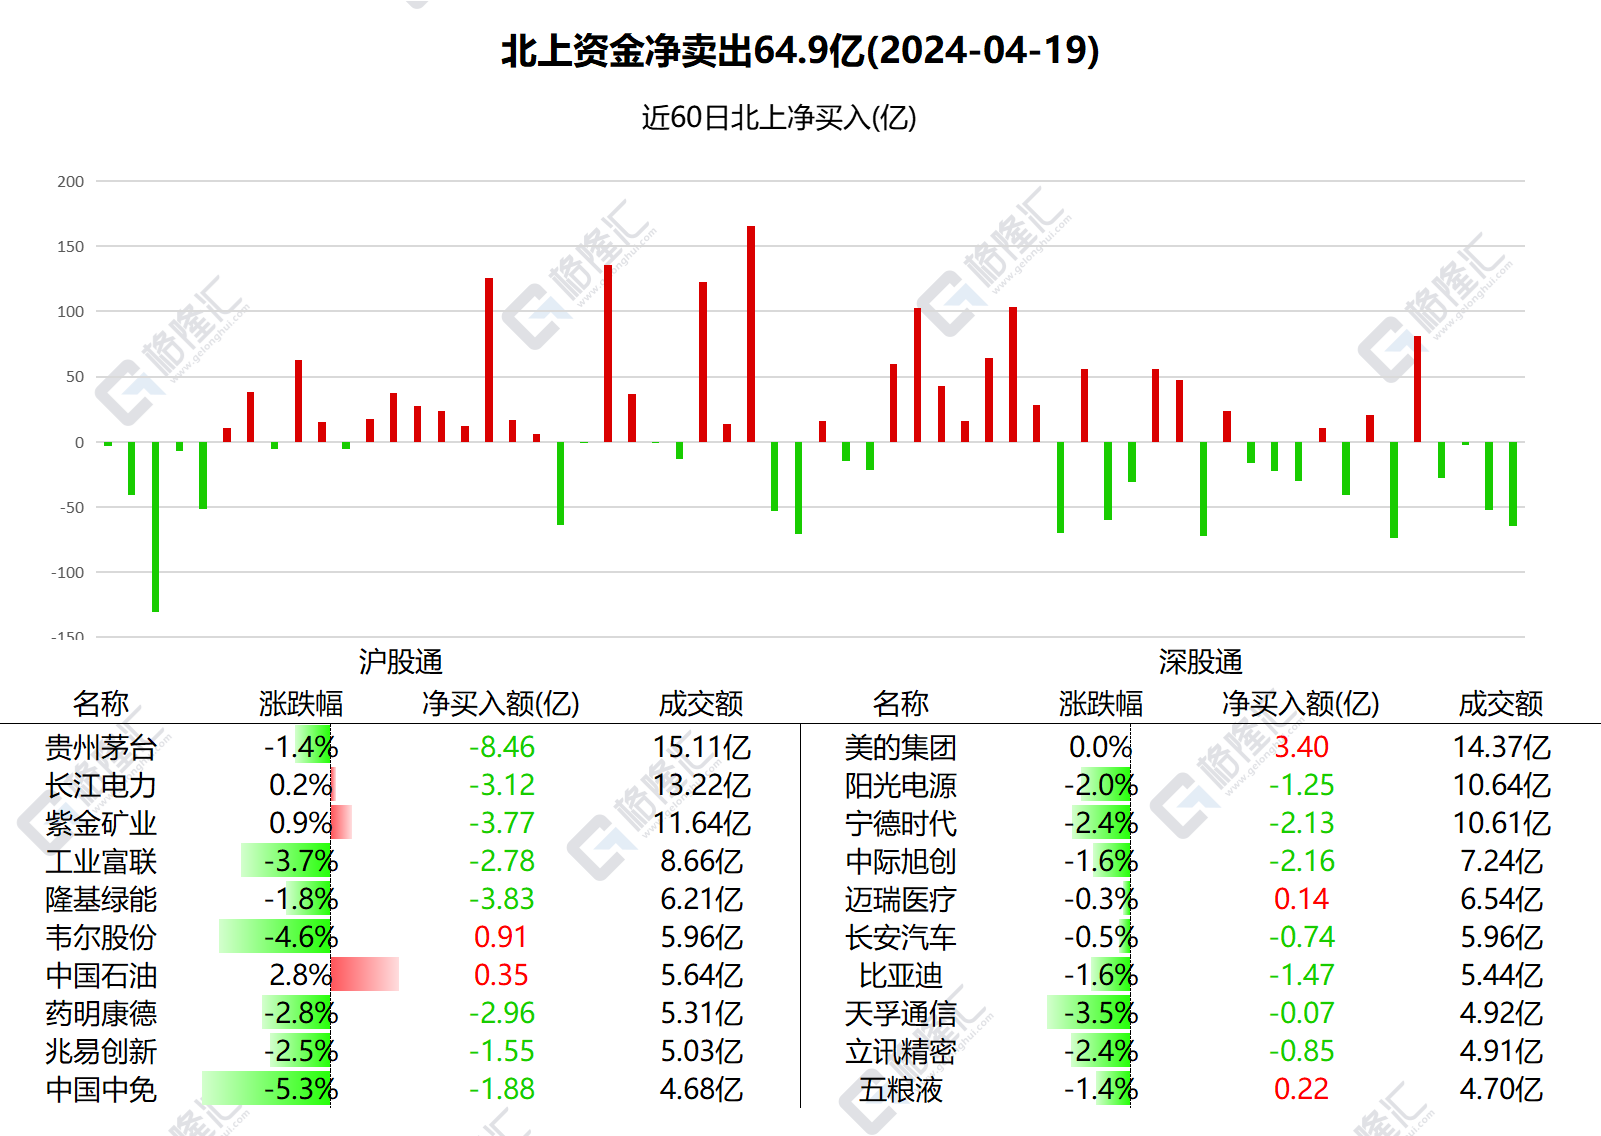
Task: Click stock name 中国石油
Action: 101,975
